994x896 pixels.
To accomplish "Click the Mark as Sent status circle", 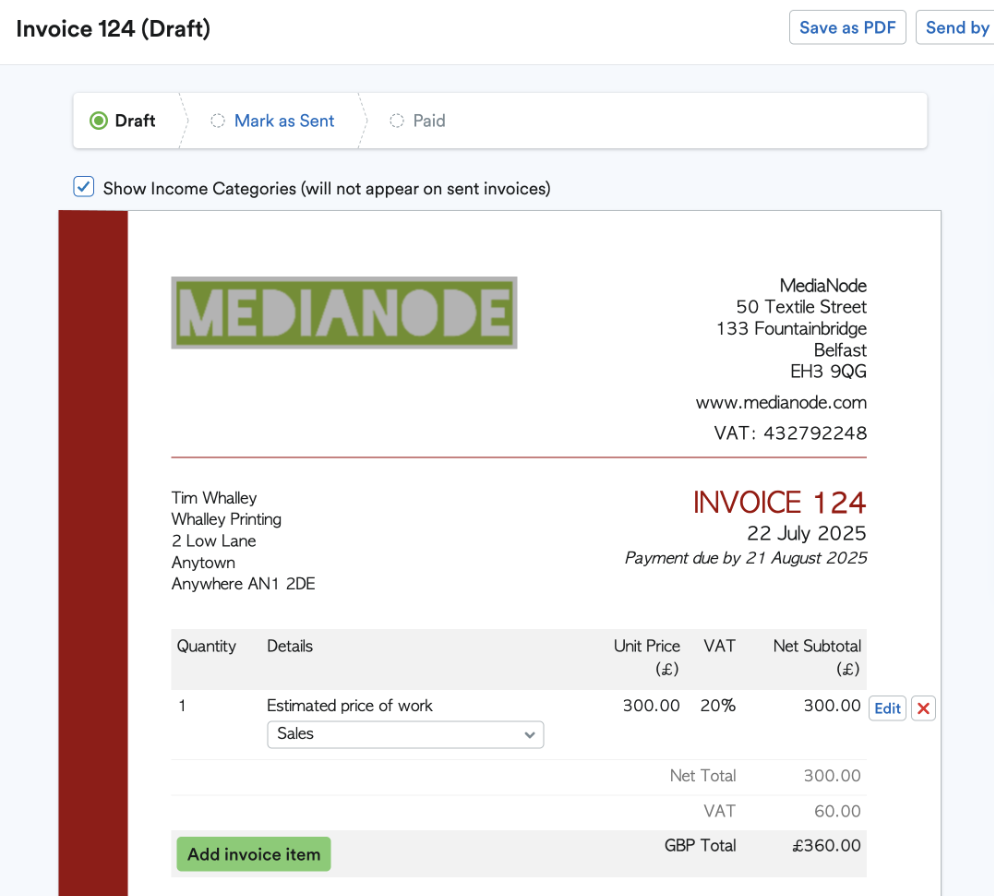I will 218,120.
